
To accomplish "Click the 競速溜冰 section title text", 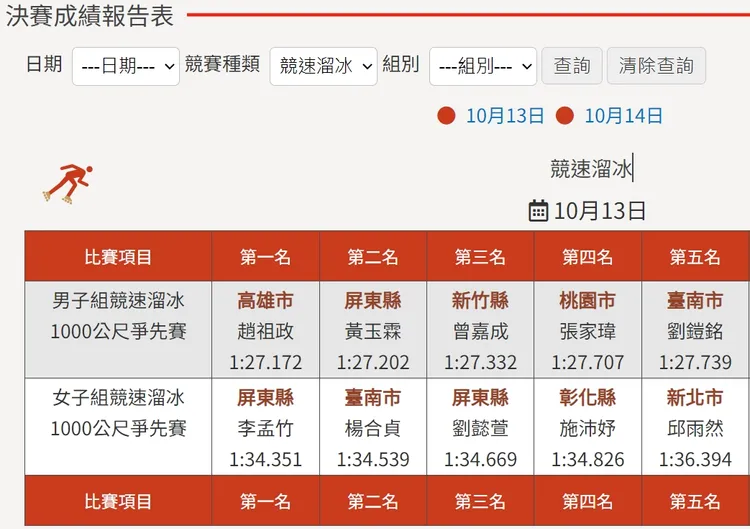I will pyautogui.click(x=591, y=169).
